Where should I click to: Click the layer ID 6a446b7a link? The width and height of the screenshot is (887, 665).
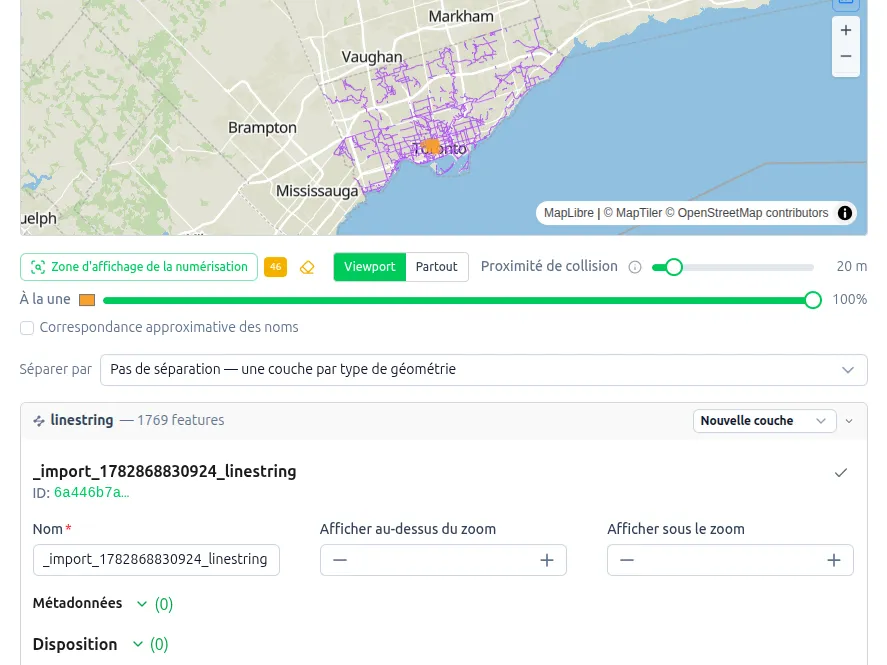point(92,493)
